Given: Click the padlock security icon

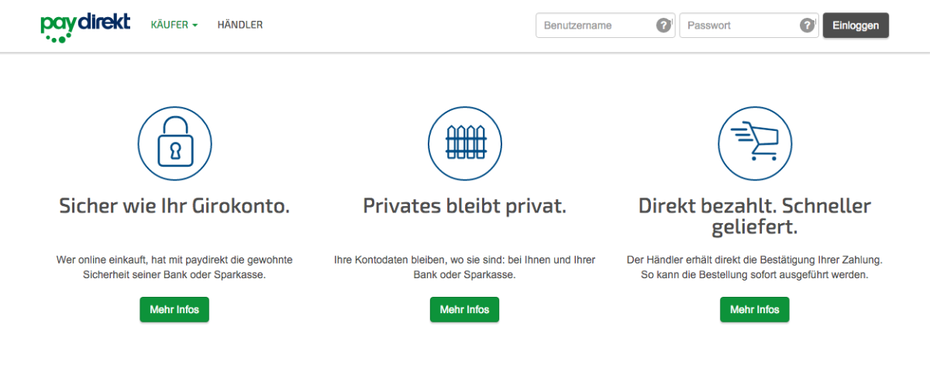Looking at the screenshot, I should [174, 144].
